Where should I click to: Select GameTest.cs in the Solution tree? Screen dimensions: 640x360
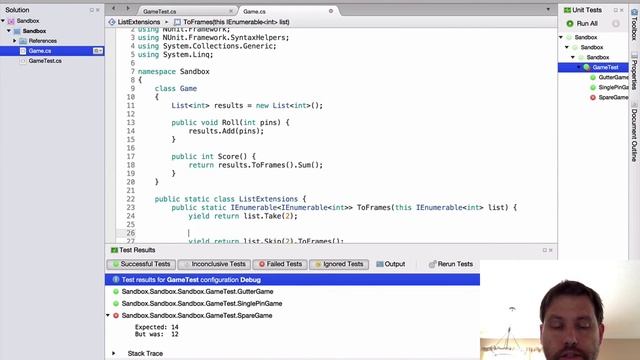pyautogui.click(x=45, y=61)
